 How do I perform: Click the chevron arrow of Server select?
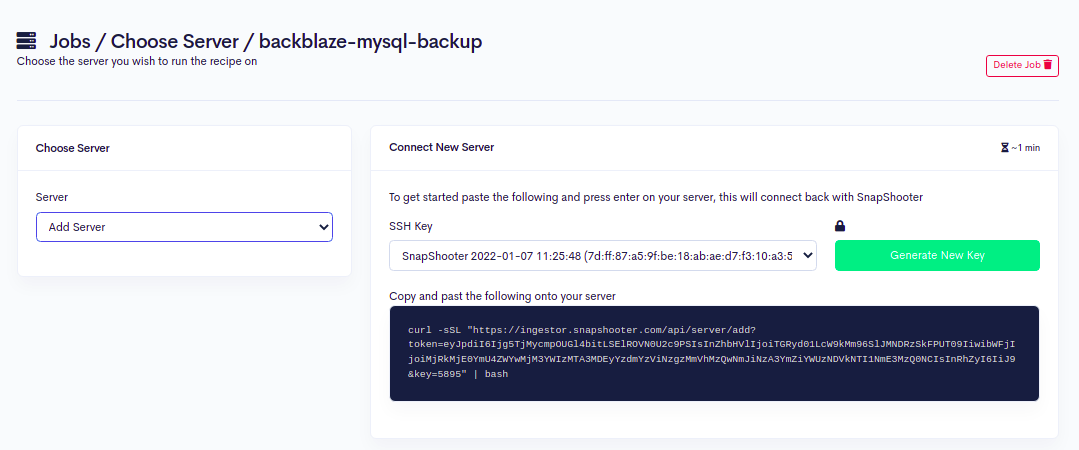322,227
